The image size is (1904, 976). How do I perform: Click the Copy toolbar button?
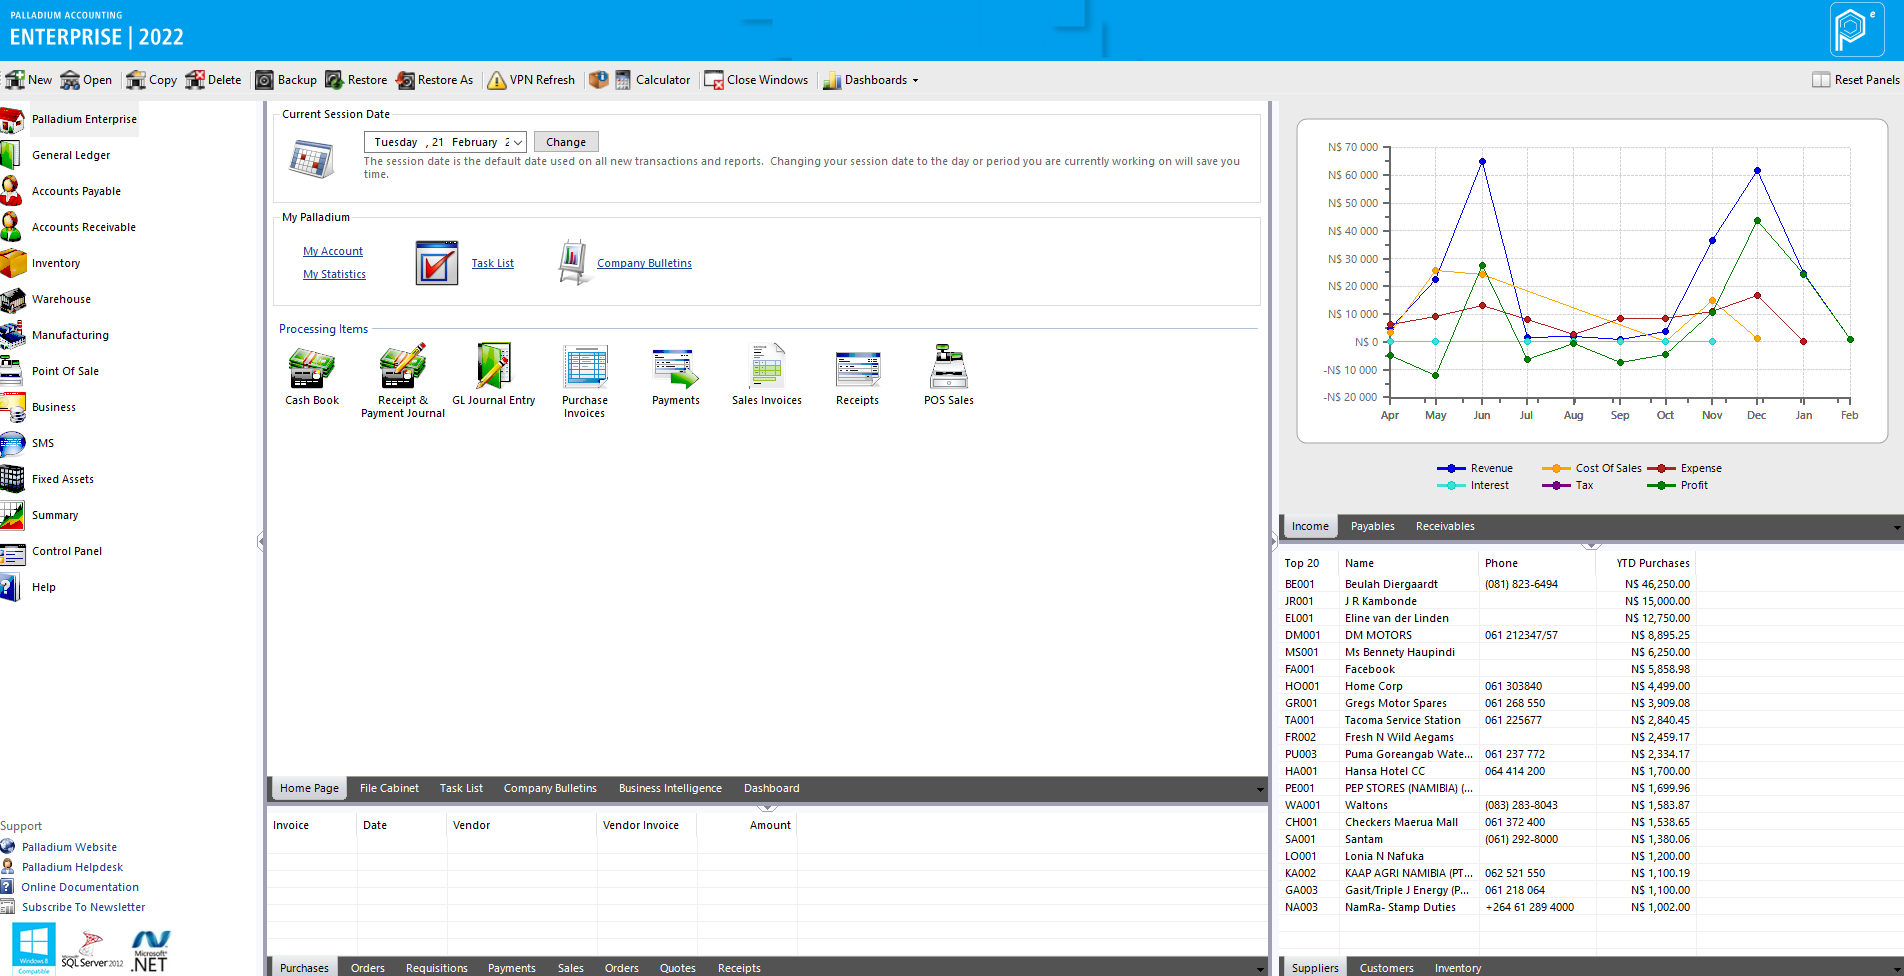(151, 80)
